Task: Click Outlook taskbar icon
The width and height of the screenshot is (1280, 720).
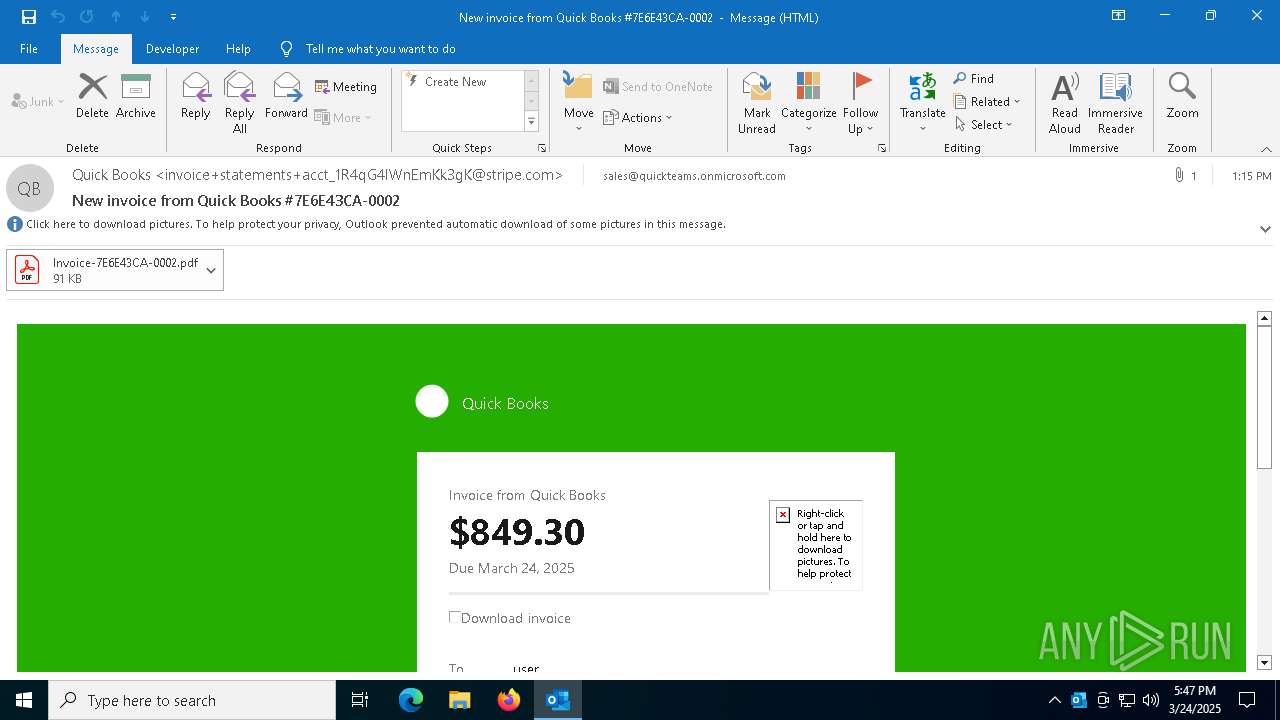Action: (558, 700)
